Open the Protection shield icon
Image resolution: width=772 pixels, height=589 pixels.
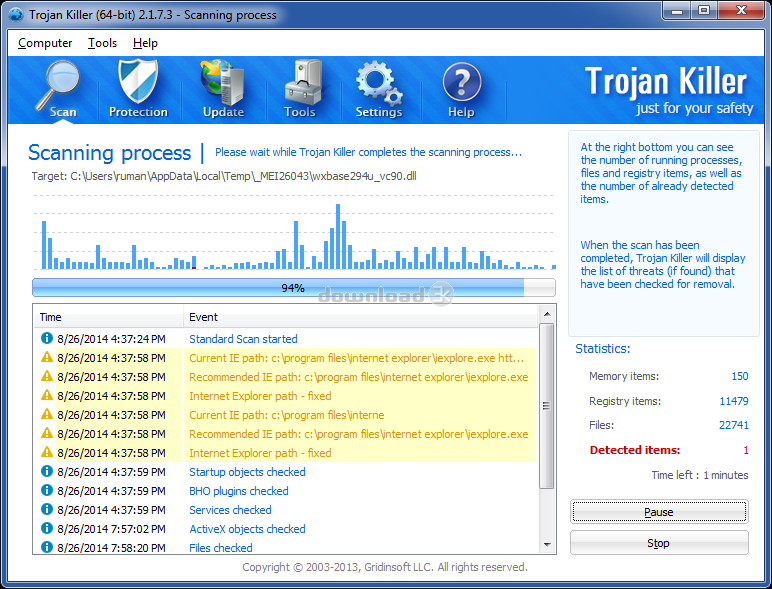(x=138, y=82)
